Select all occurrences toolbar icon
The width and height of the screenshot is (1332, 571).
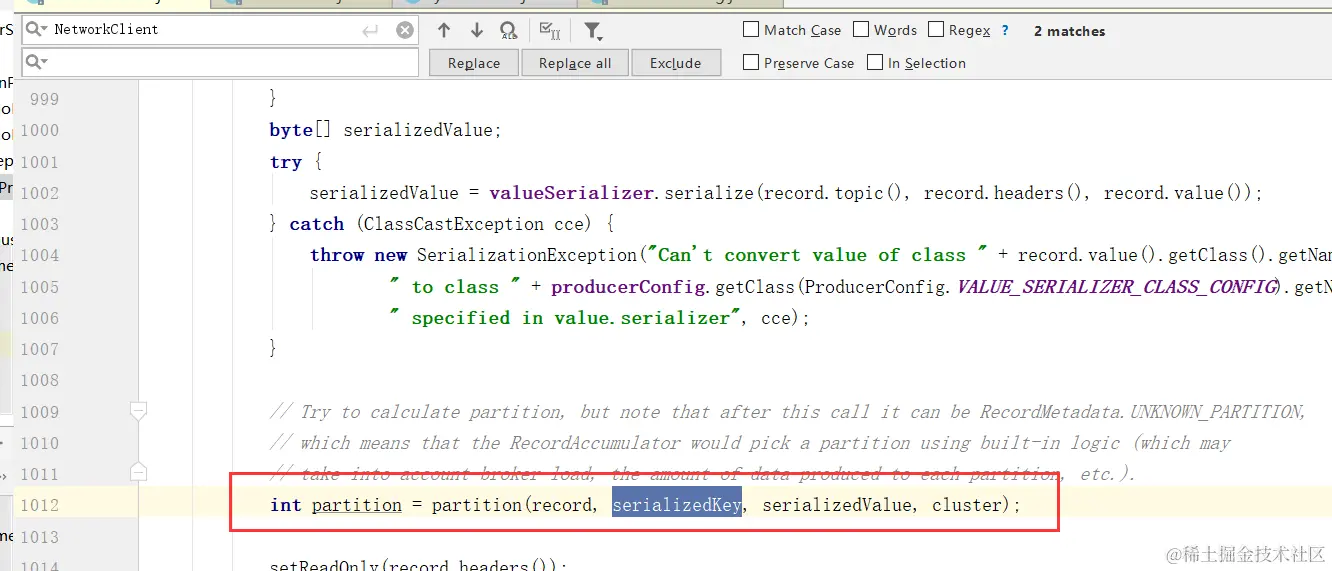pos(549,31)
